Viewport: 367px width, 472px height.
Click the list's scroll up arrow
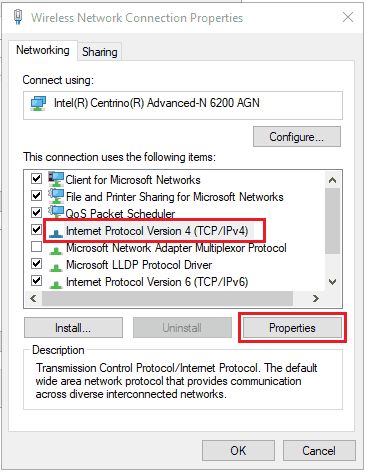click(x=332, y=180)
